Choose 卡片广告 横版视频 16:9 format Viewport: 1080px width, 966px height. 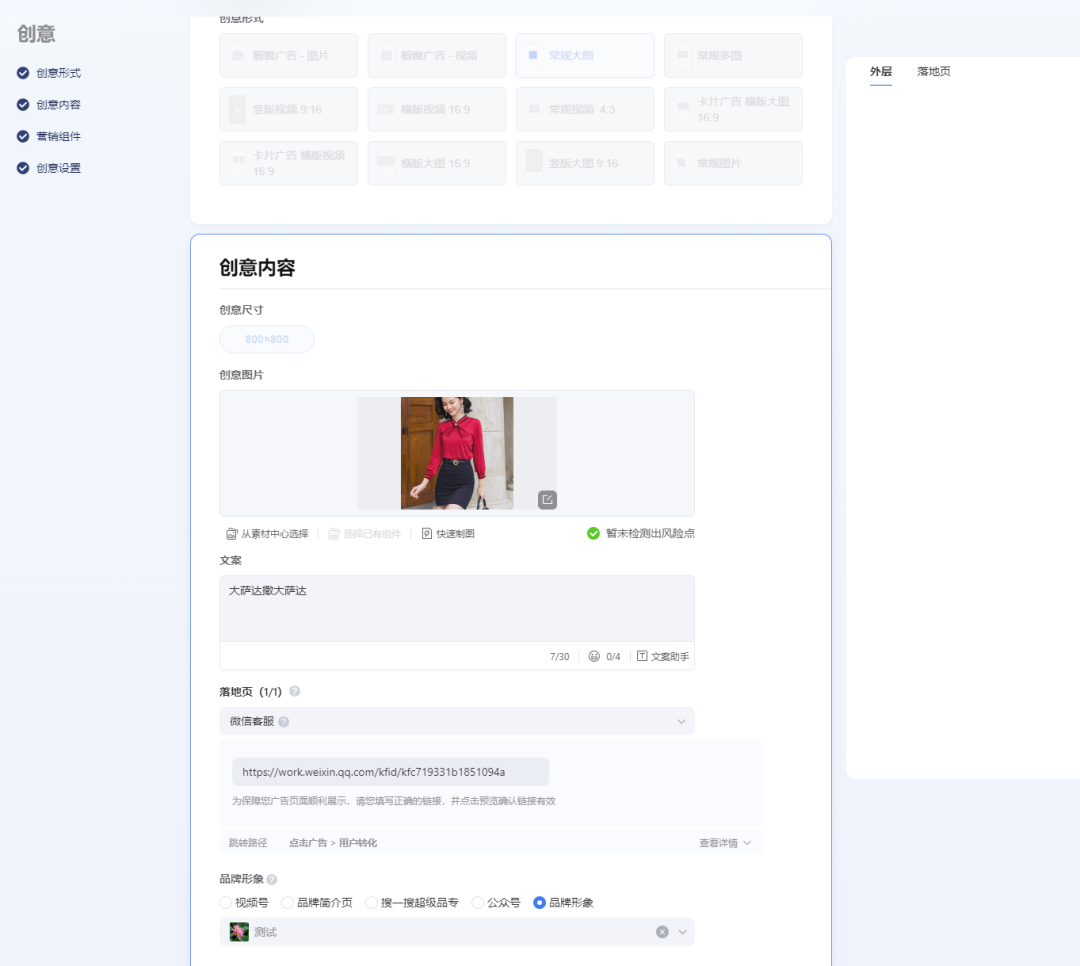pos(289,163)
